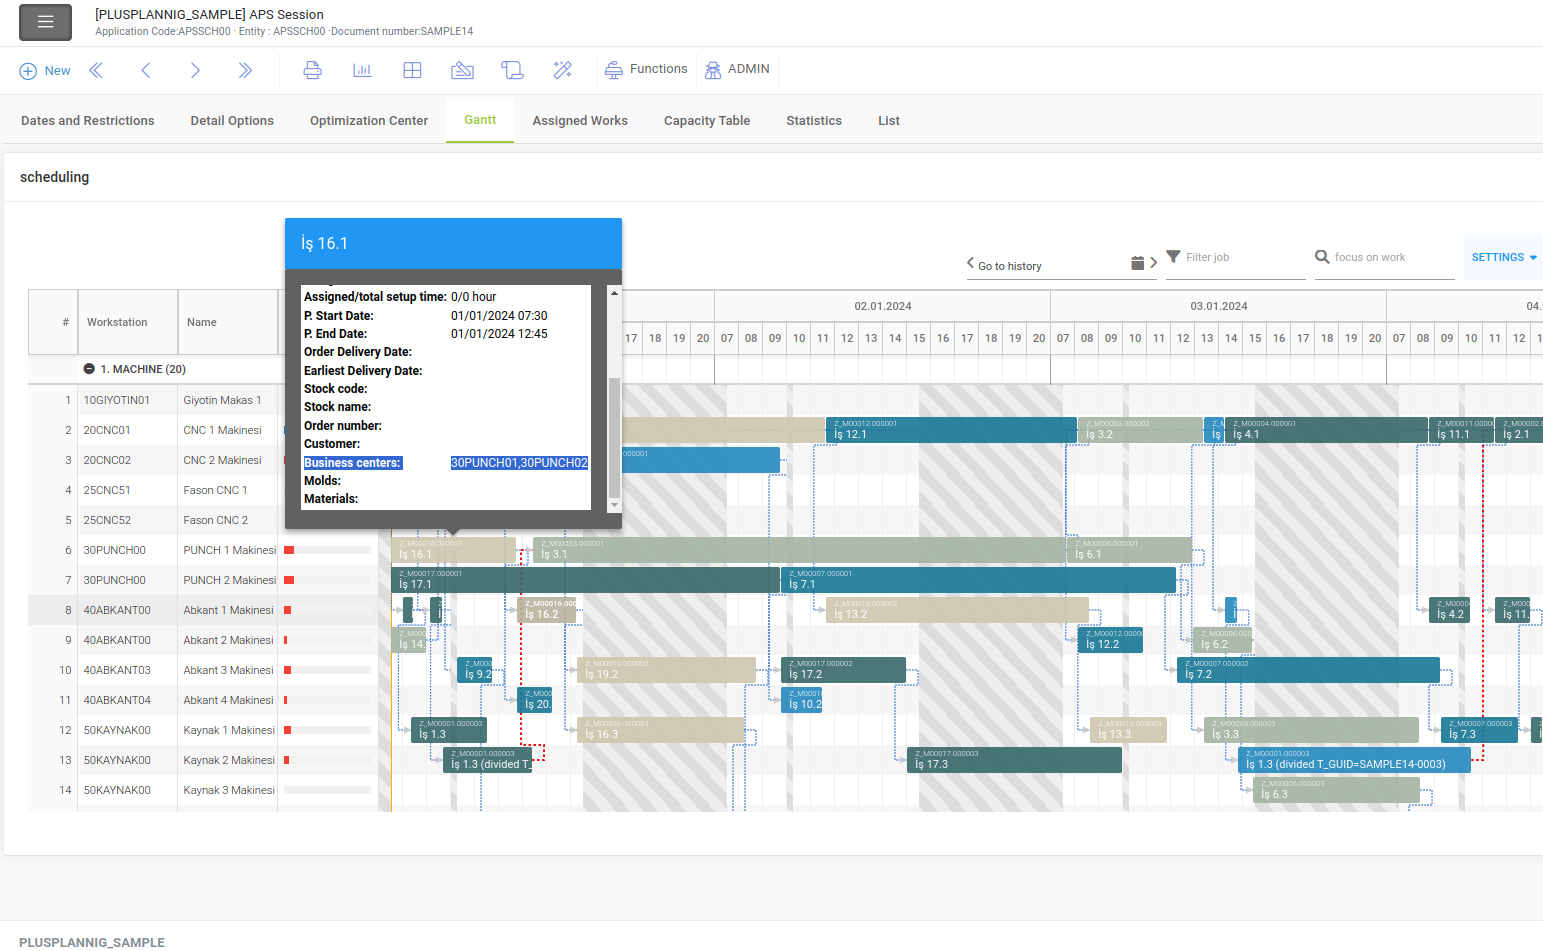Open the Functions menu
1543x951 pixels.
646,69
